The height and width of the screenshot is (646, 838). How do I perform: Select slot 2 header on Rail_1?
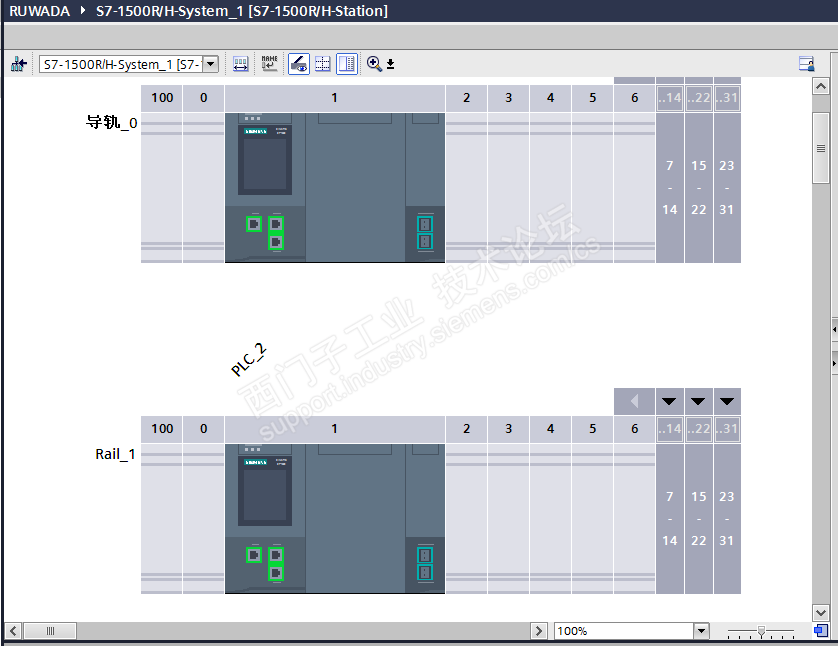pos(467,429)
